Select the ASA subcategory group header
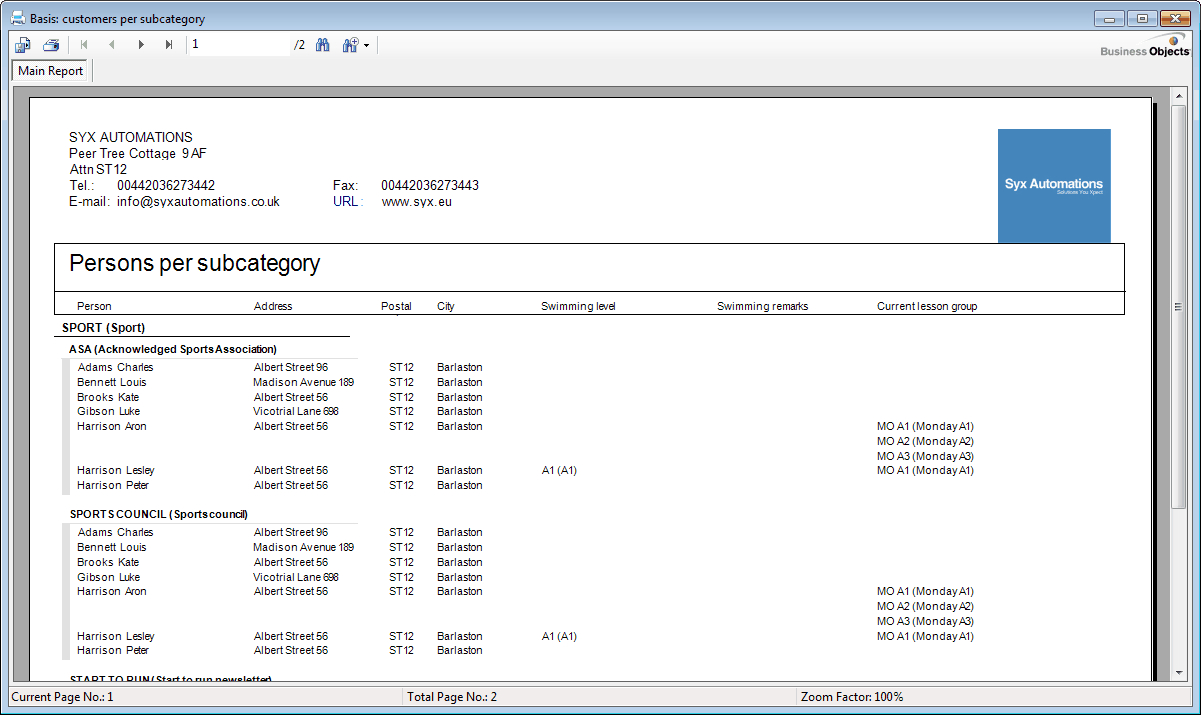The image size is (1201, 715). 173,349
